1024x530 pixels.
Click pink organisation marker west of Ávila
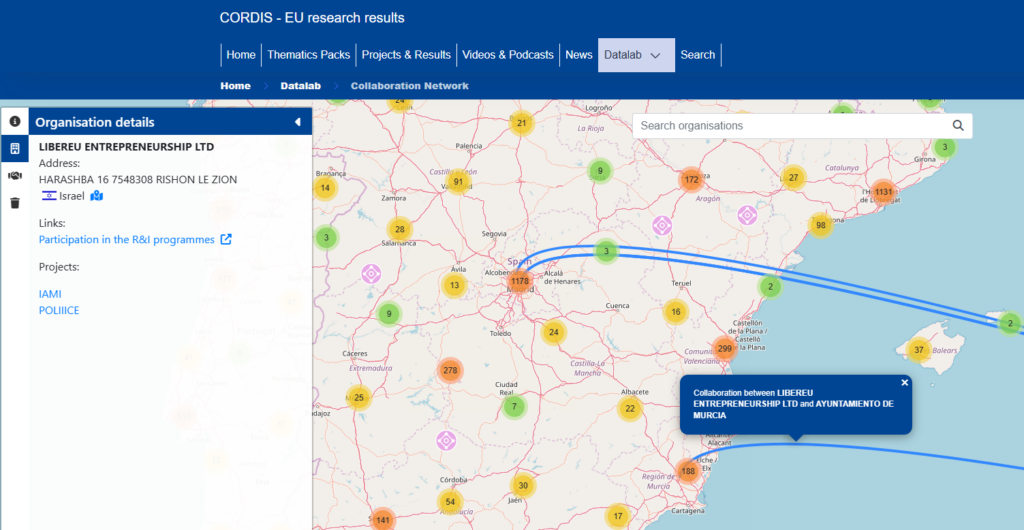point(371,273)
